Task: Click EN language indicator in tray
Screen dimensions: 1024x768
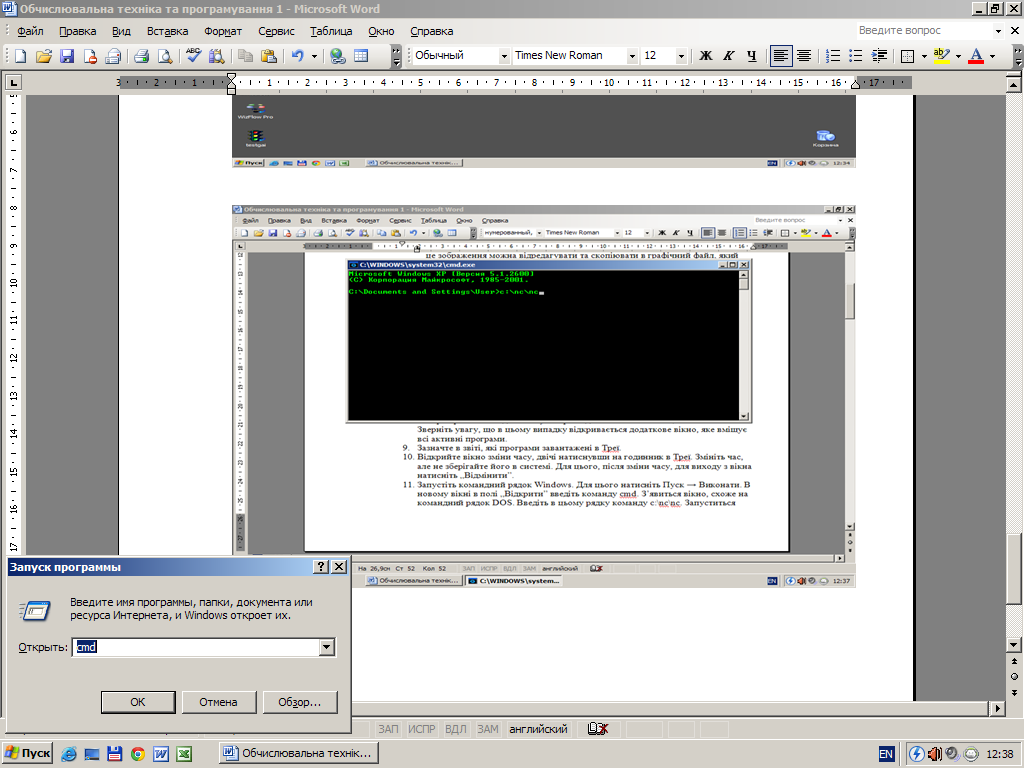Action: pyautogui.click(x=886, y=754)
